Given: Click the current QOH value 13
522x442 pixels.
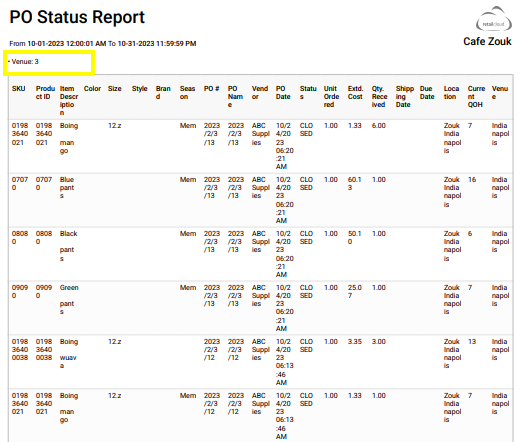Looking at the screenshot, I should click(x=472, y=342).
